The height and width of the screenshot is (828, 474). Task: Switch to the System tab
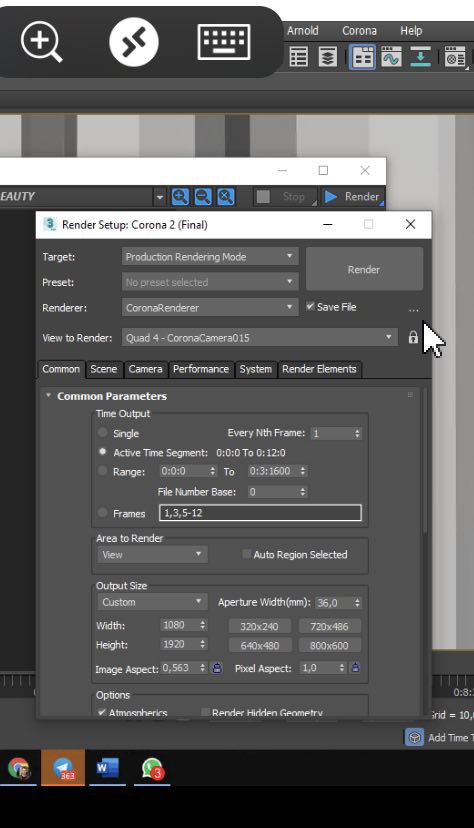[x=255, y=369]
